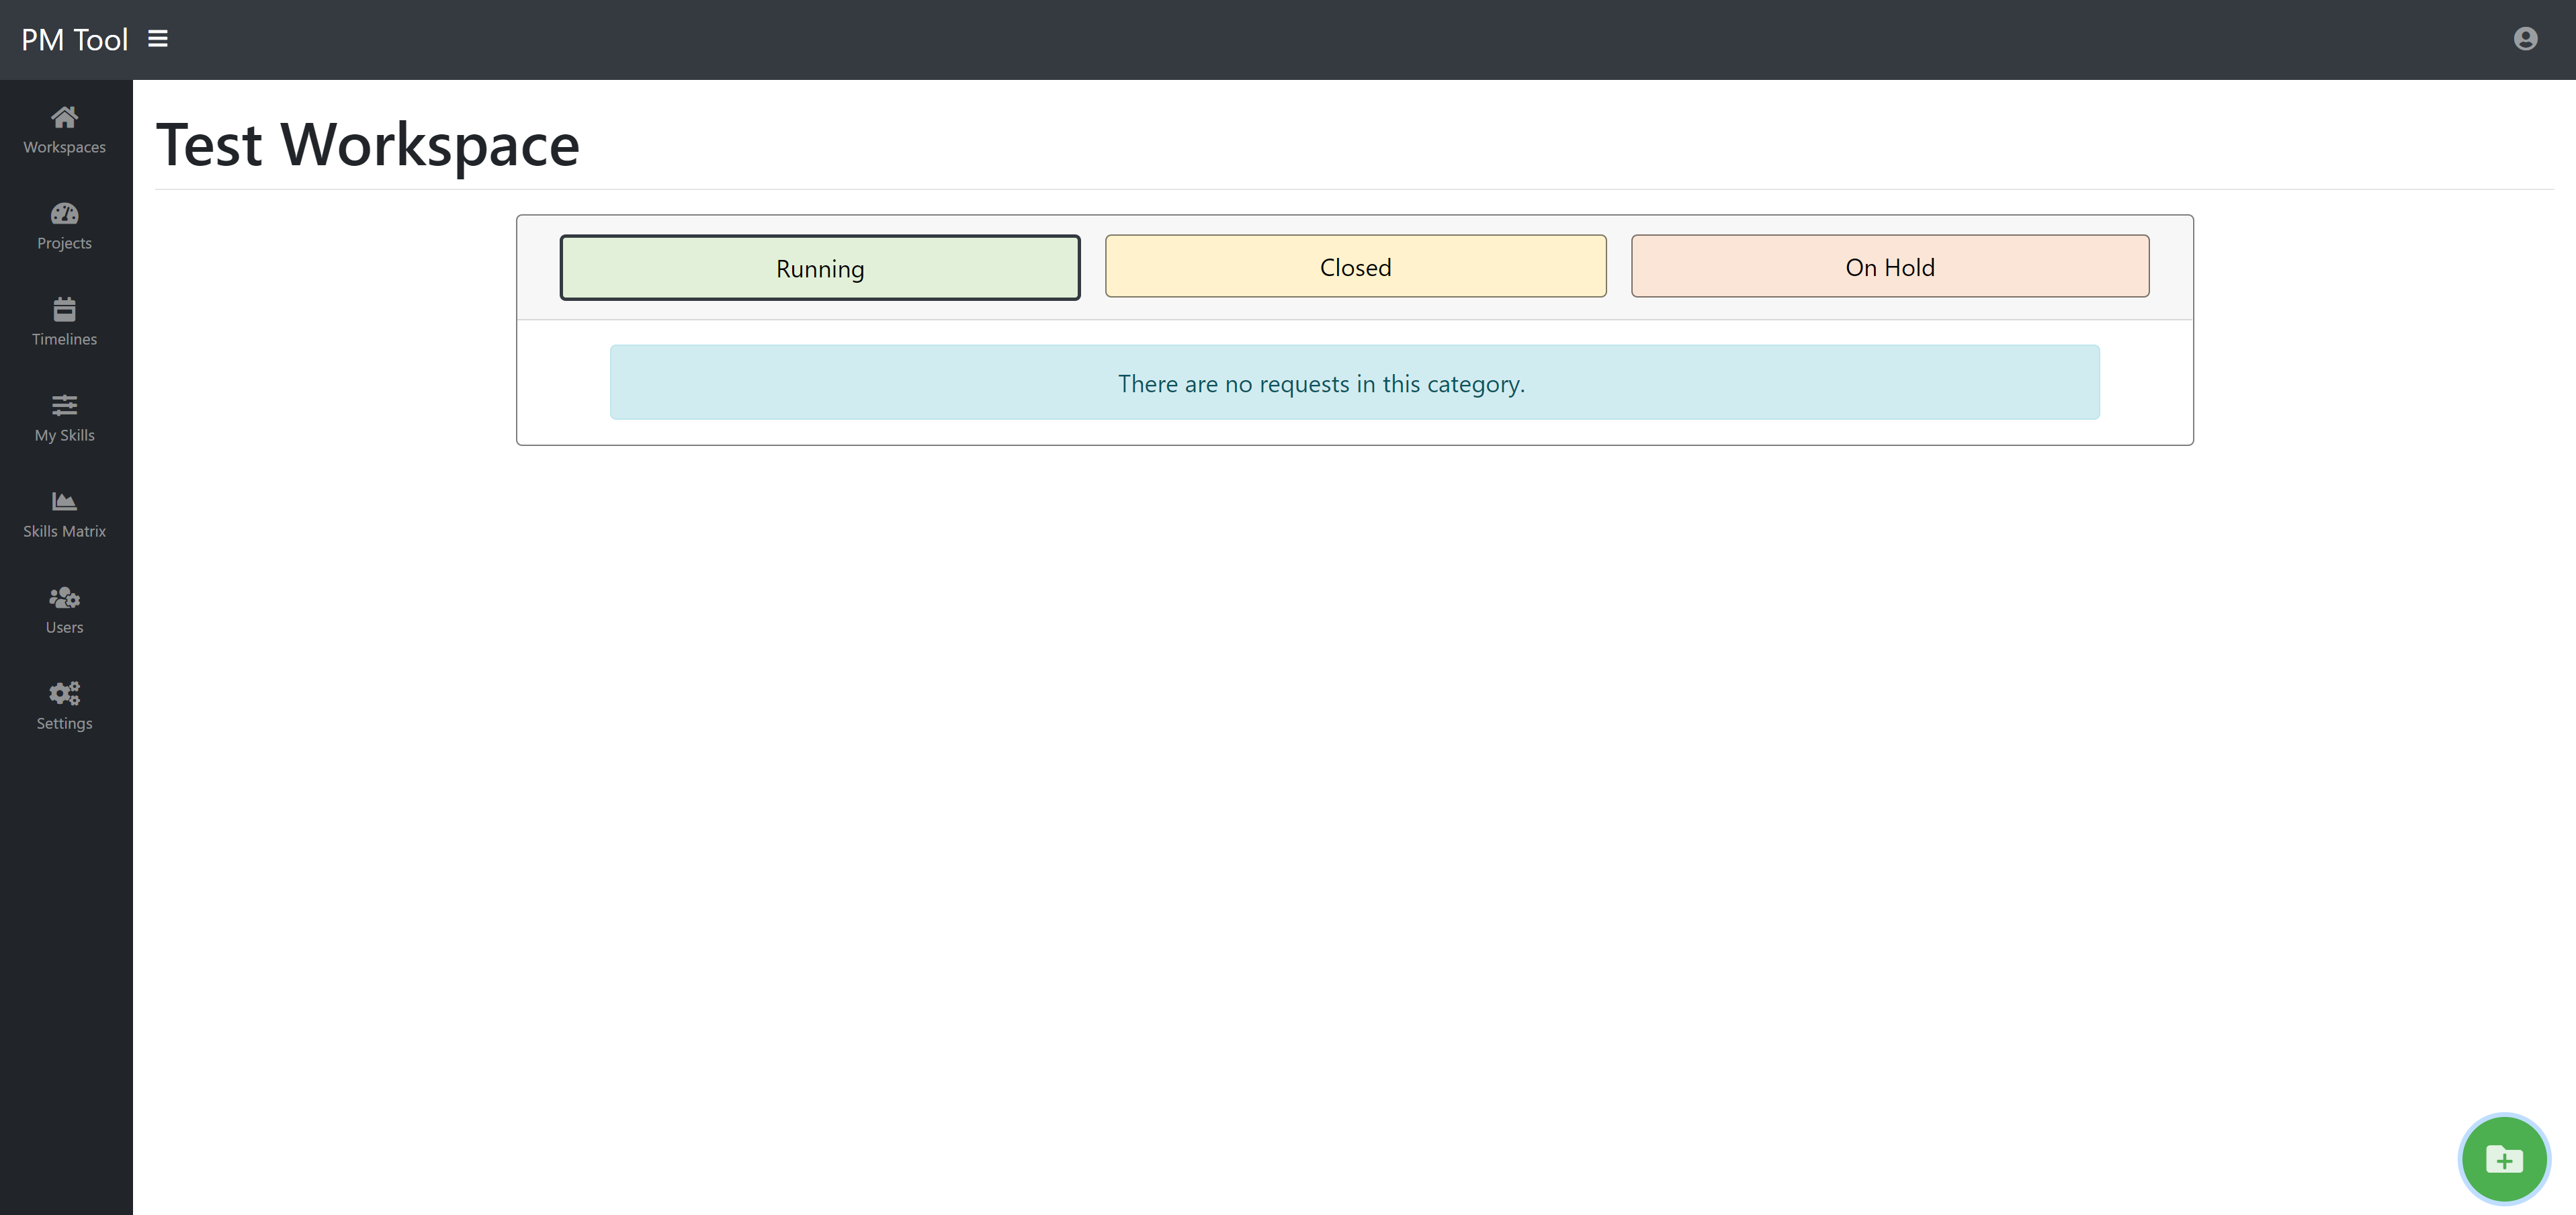Open Skills Matrix chart icon

pyautogui.click(x=64, y=501)
